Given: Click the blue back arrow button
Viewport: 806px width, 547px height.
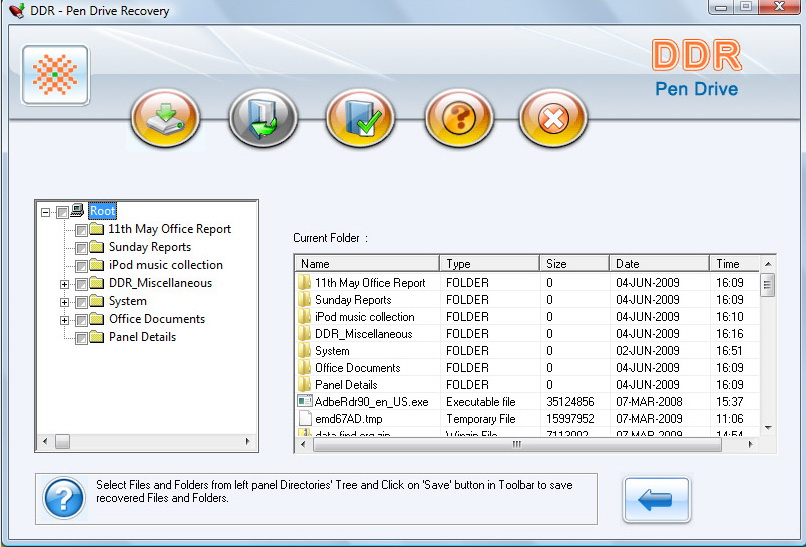Looking at the screenshot, I should click(x=656, y=499).
